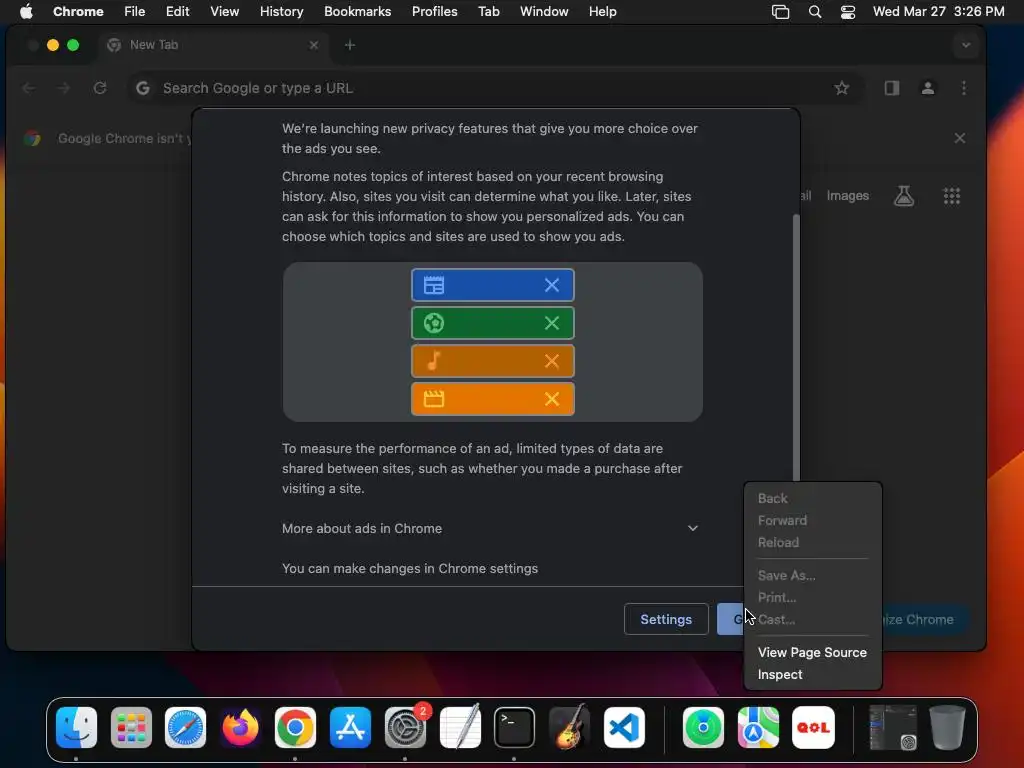Image resolution: width=1024 pixels, height=768 pixels.
Task: Launch Firefox from the dock
Action: (240, 728)
